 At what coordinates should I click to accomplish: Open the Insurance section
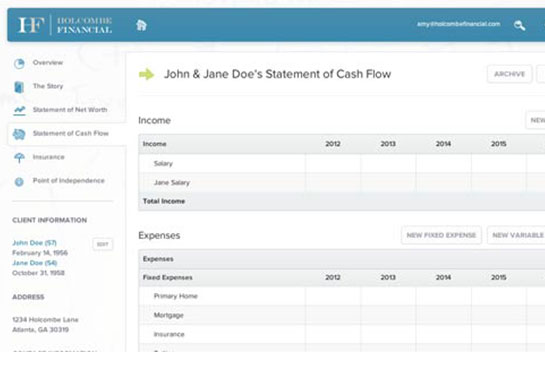point(49,157)
